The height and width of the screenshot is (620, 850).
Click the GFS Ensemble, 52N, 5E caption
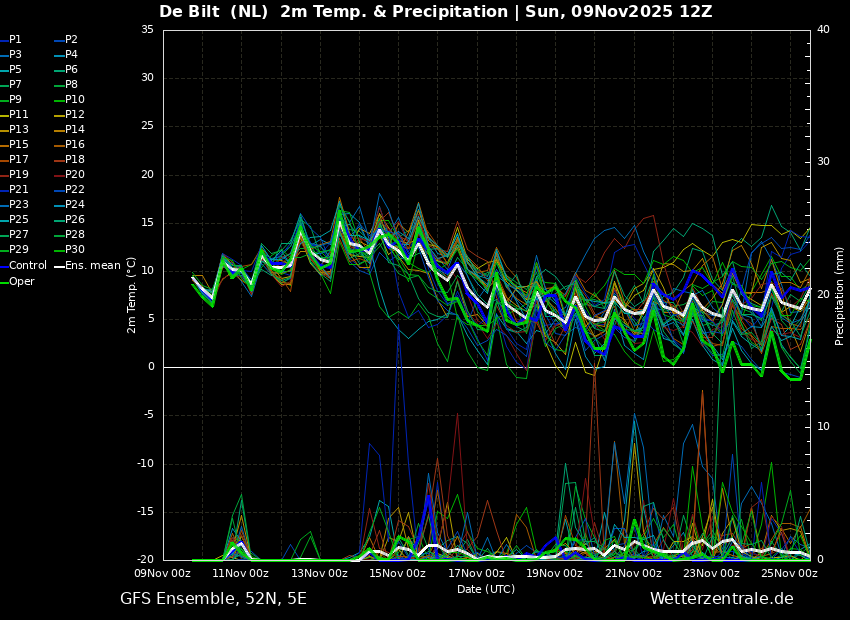pyautogui.click(x=213, y=599)
